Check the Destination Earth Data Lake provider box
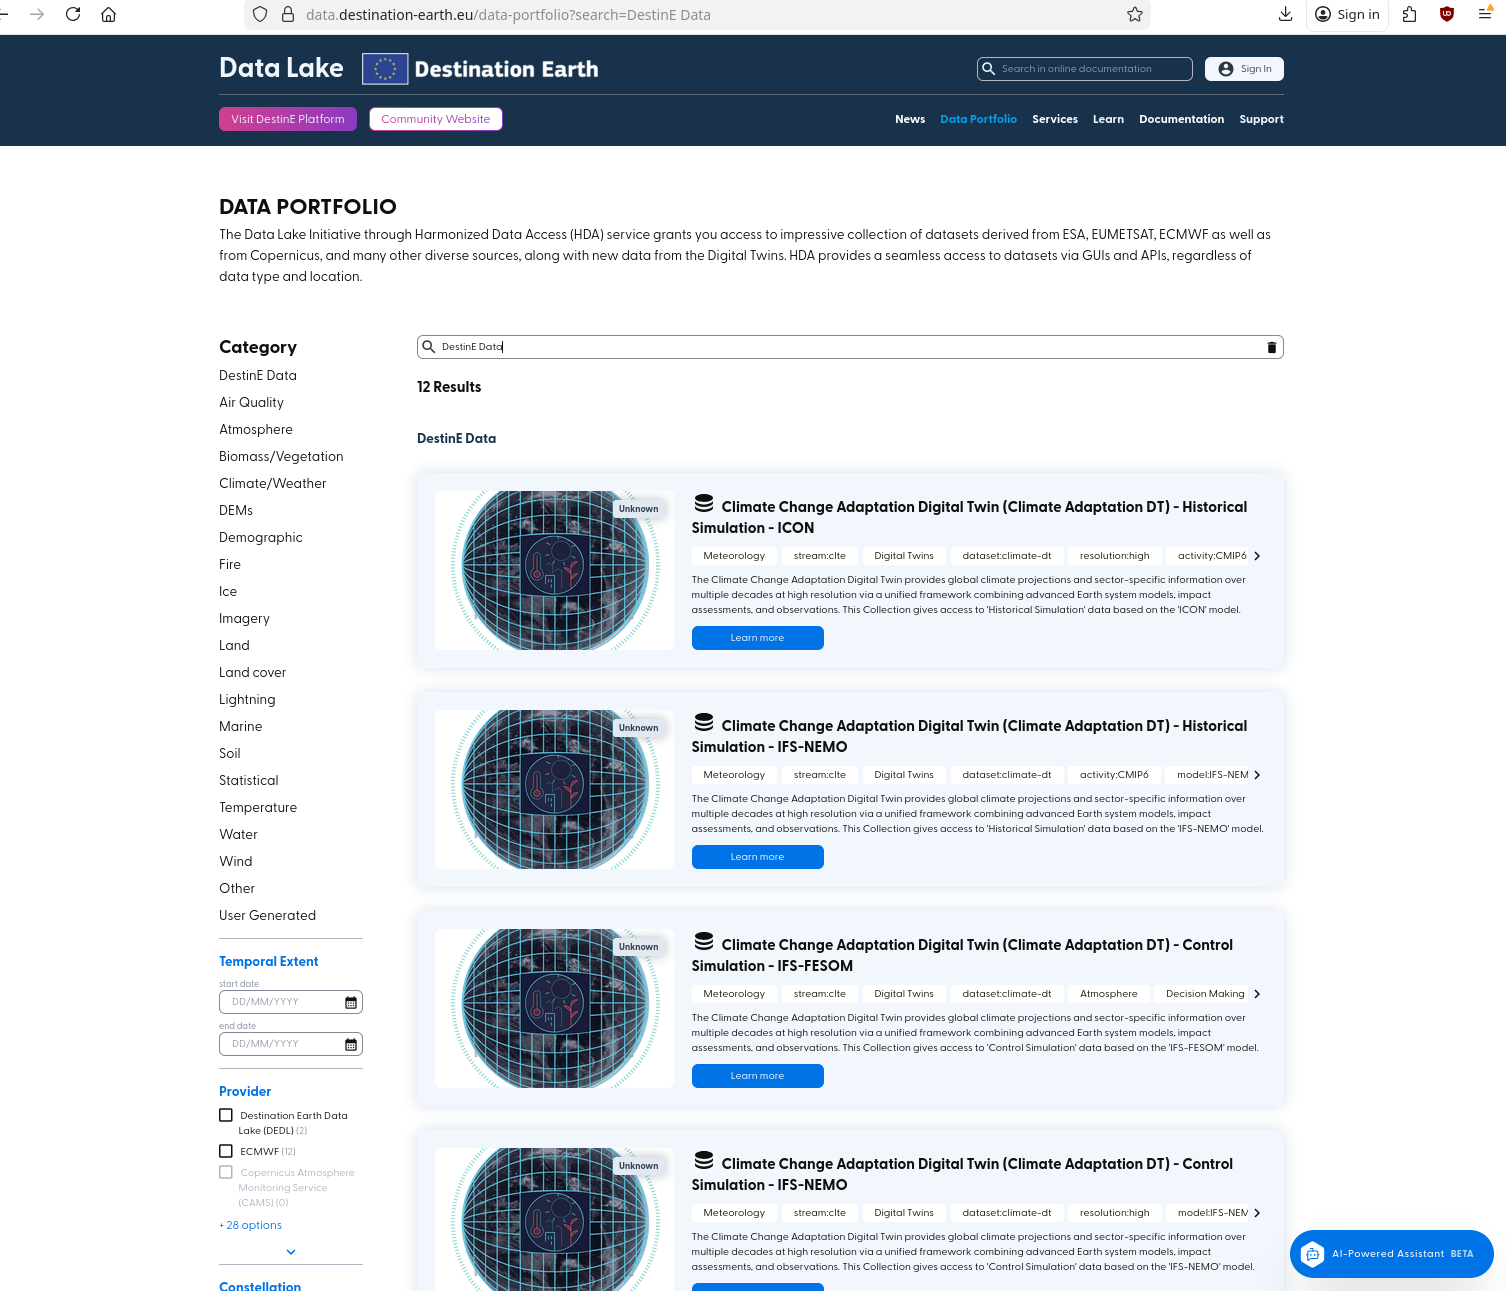Screen dimensions: 1506x1291 pos(226,1115)
